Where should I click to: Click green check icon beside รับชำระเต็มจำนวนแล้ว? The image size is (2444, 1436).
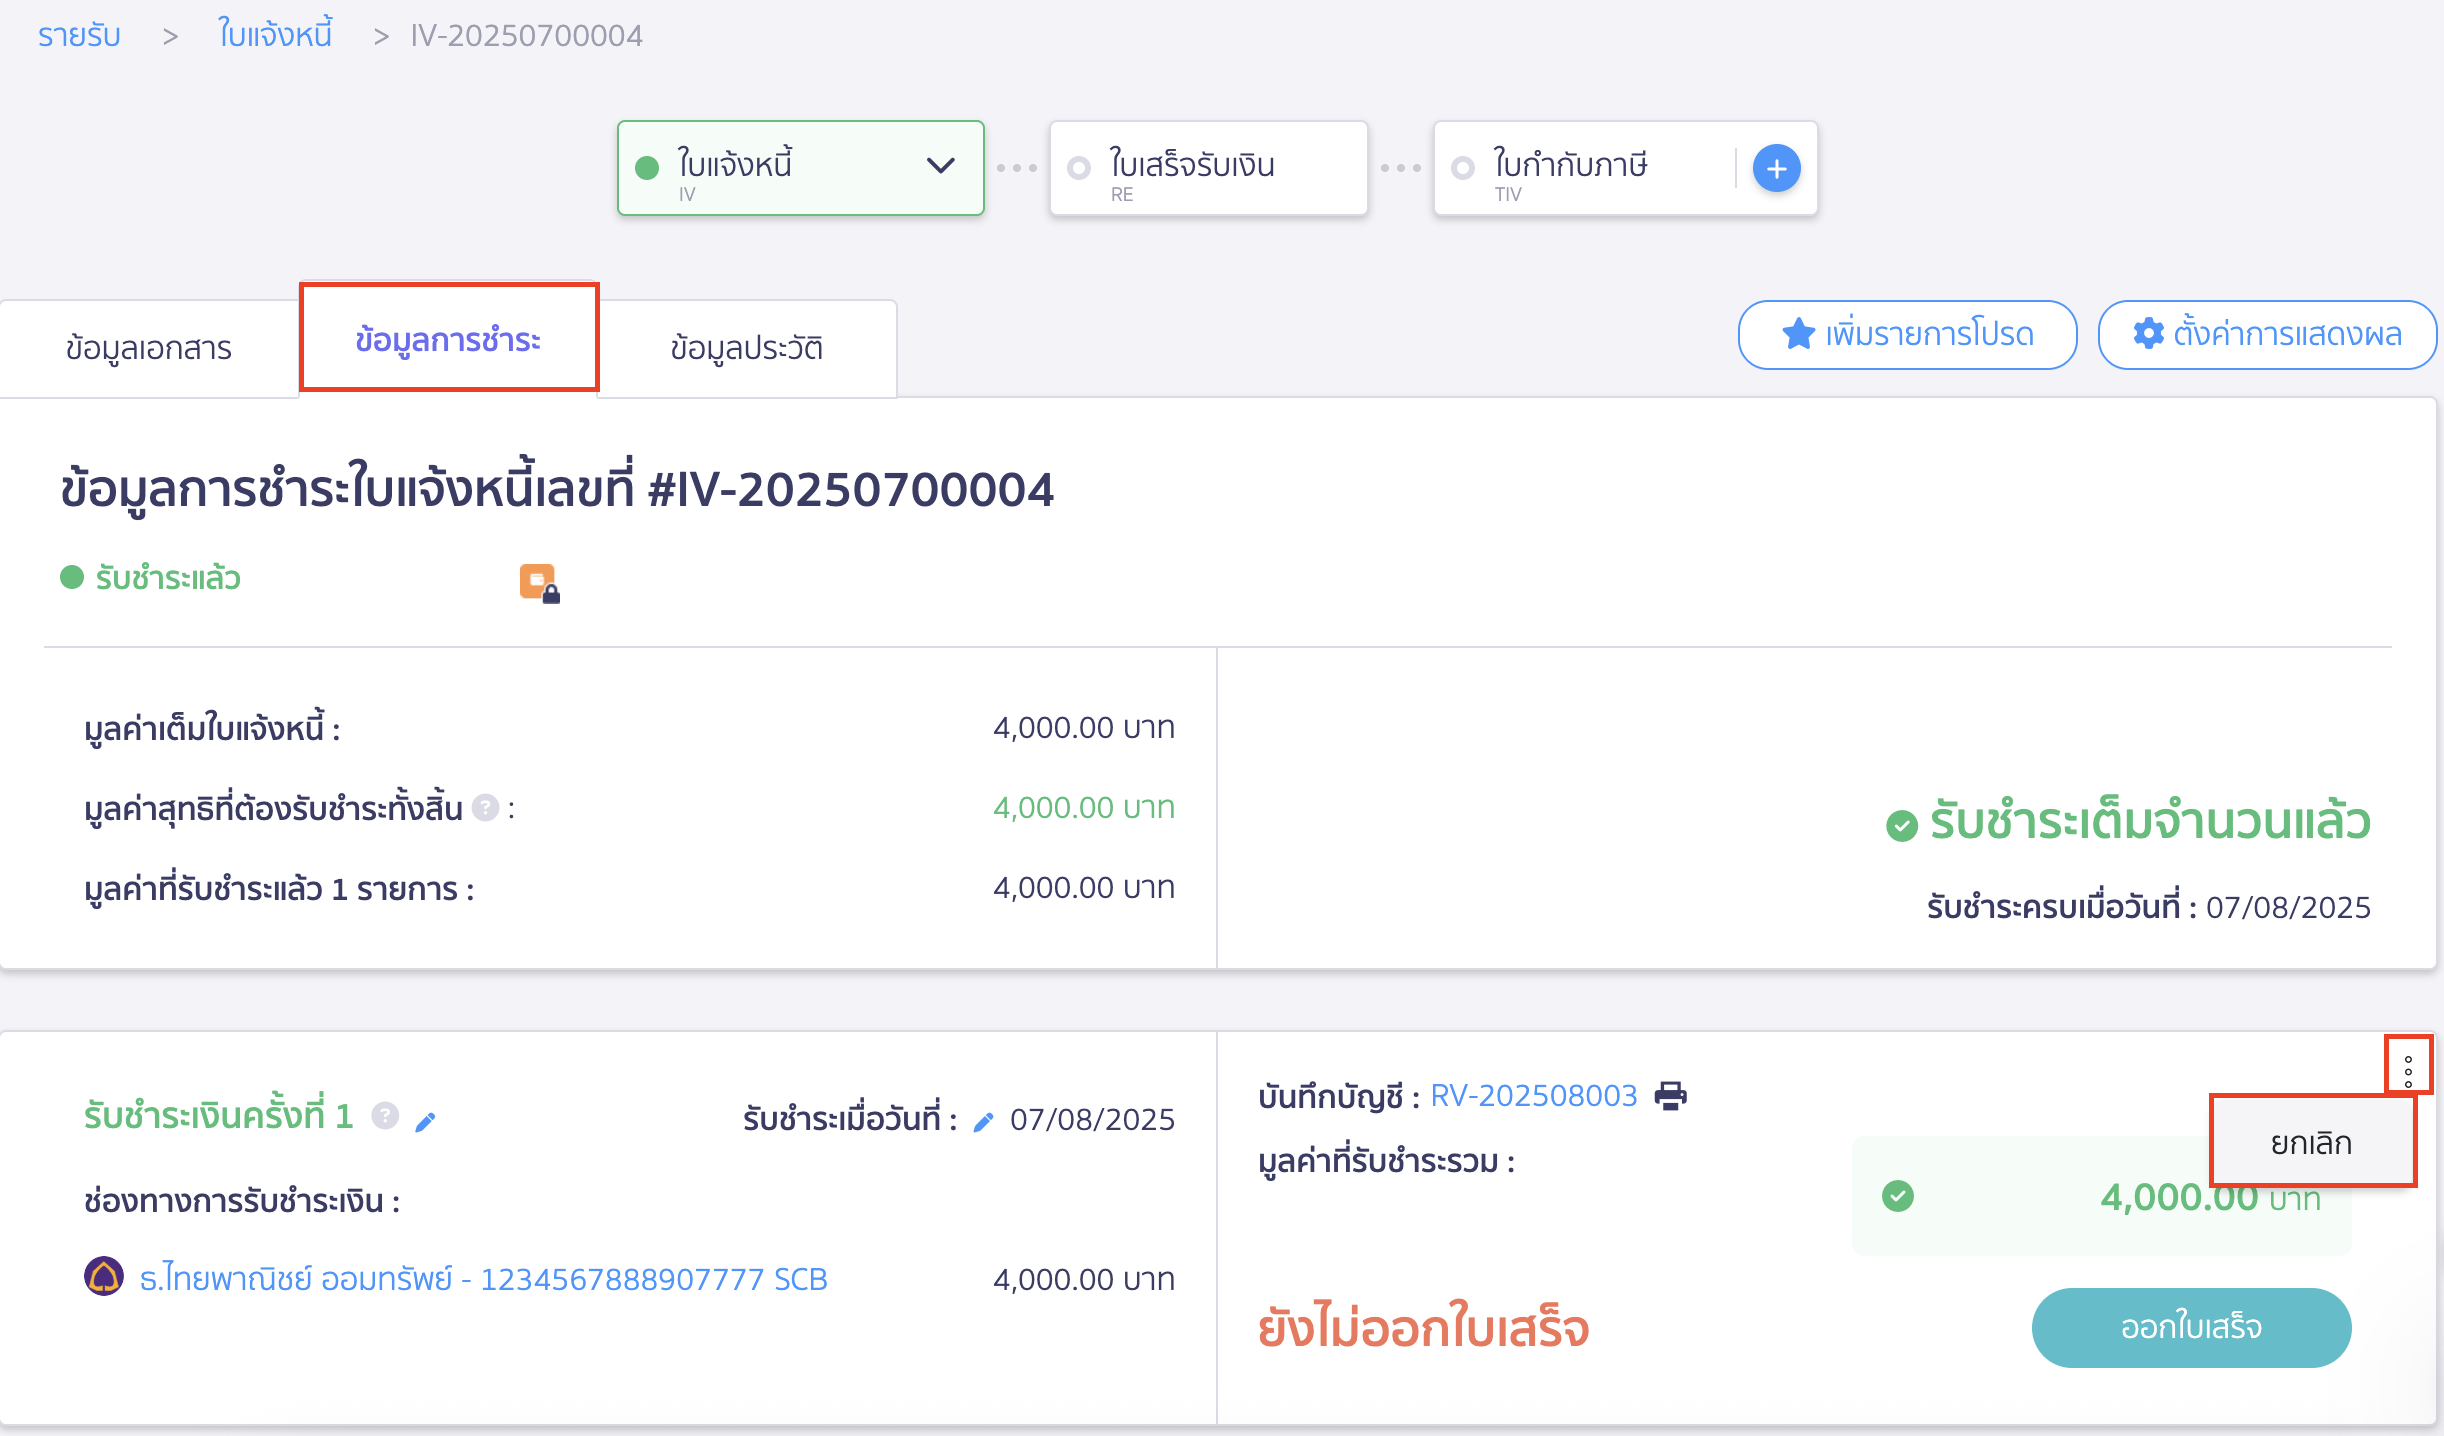coord(1902,826)
